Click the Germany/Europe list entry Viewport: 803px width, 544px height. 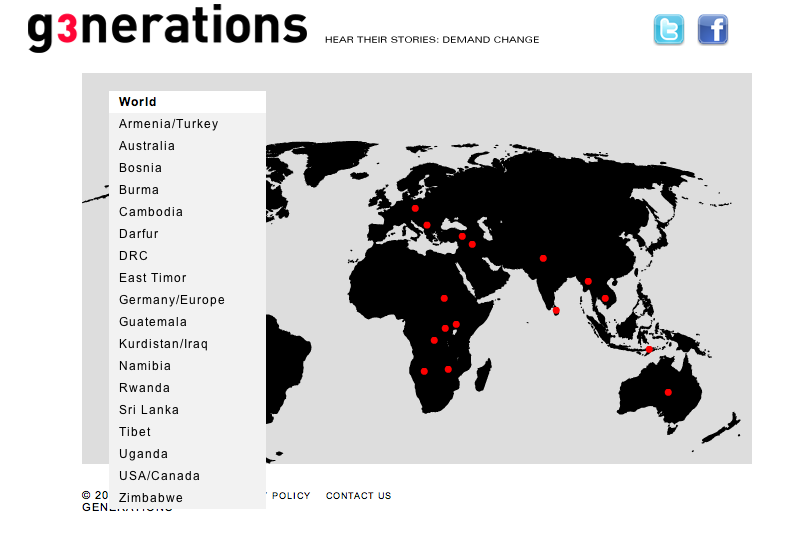[172, 300]
